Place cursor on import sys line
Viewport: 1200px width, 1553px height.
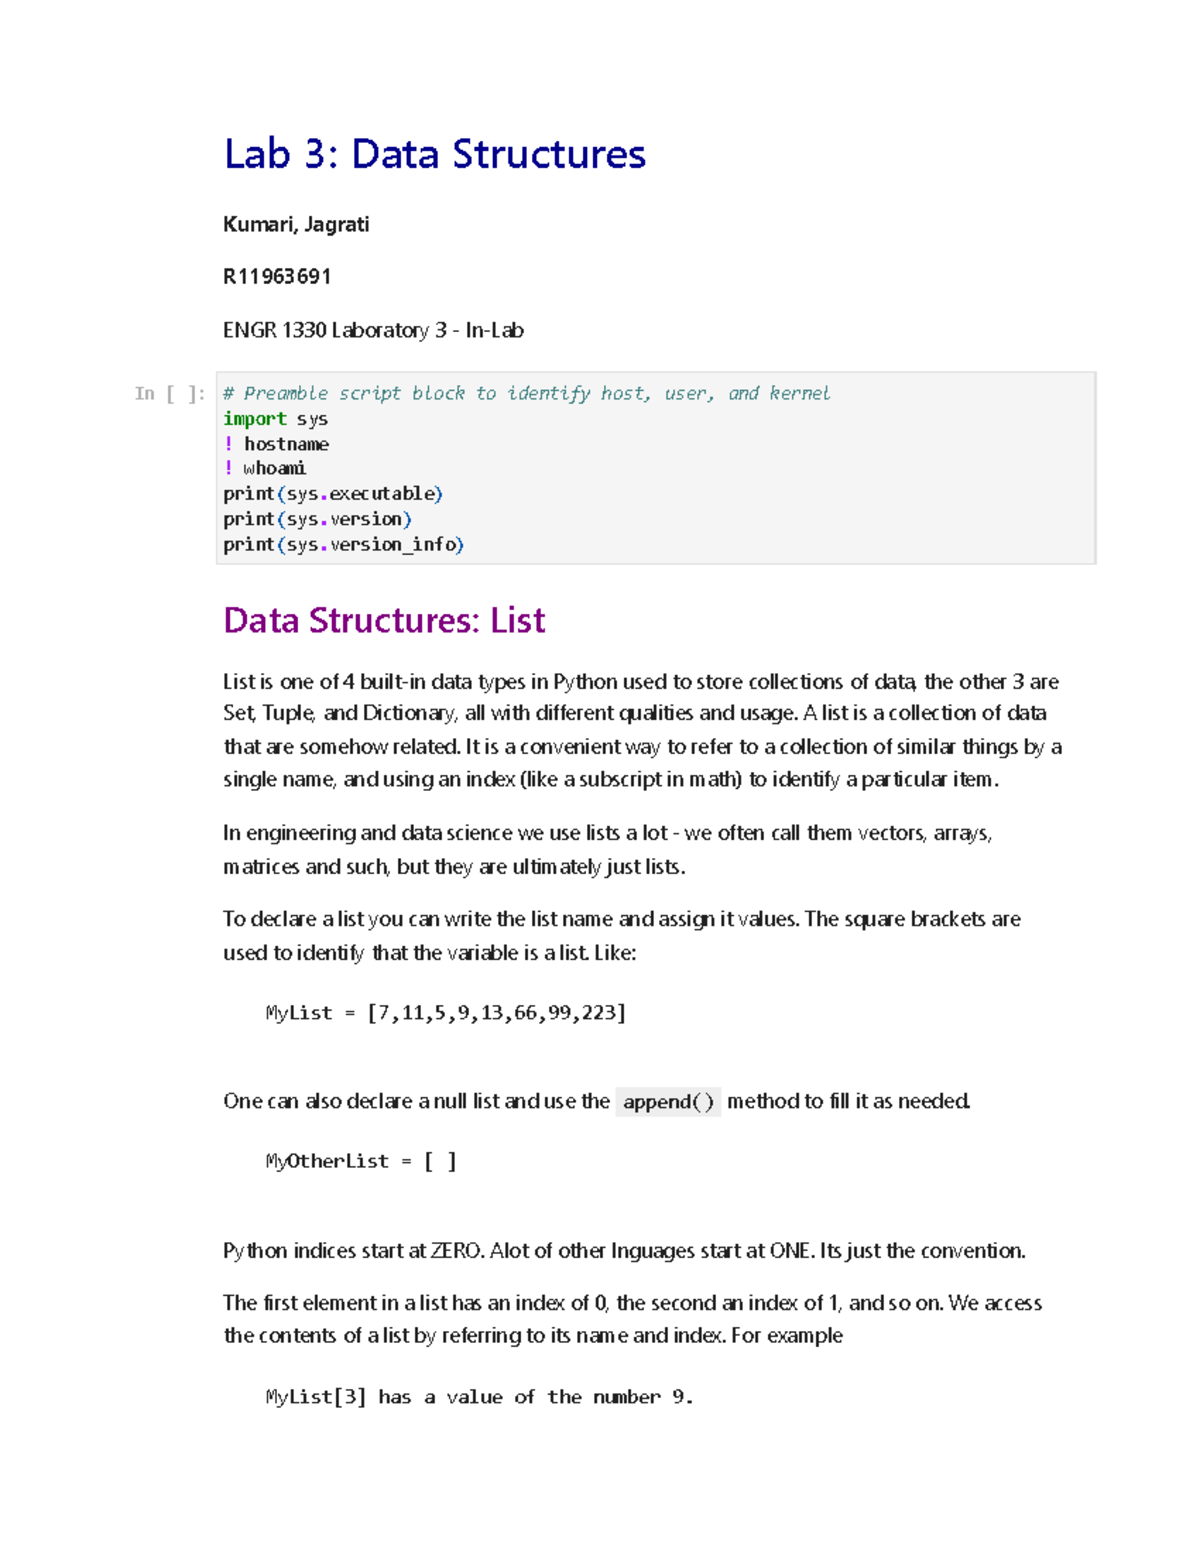275,419
